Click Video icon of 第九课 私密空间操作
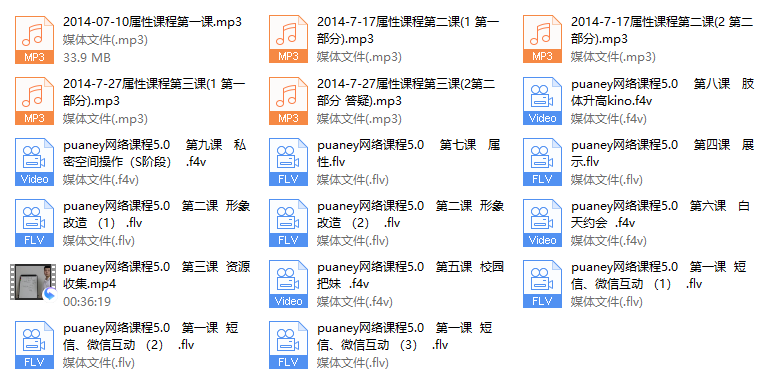Image resolution: width=776 pixels, height=379 pixels. pos(34,162)
